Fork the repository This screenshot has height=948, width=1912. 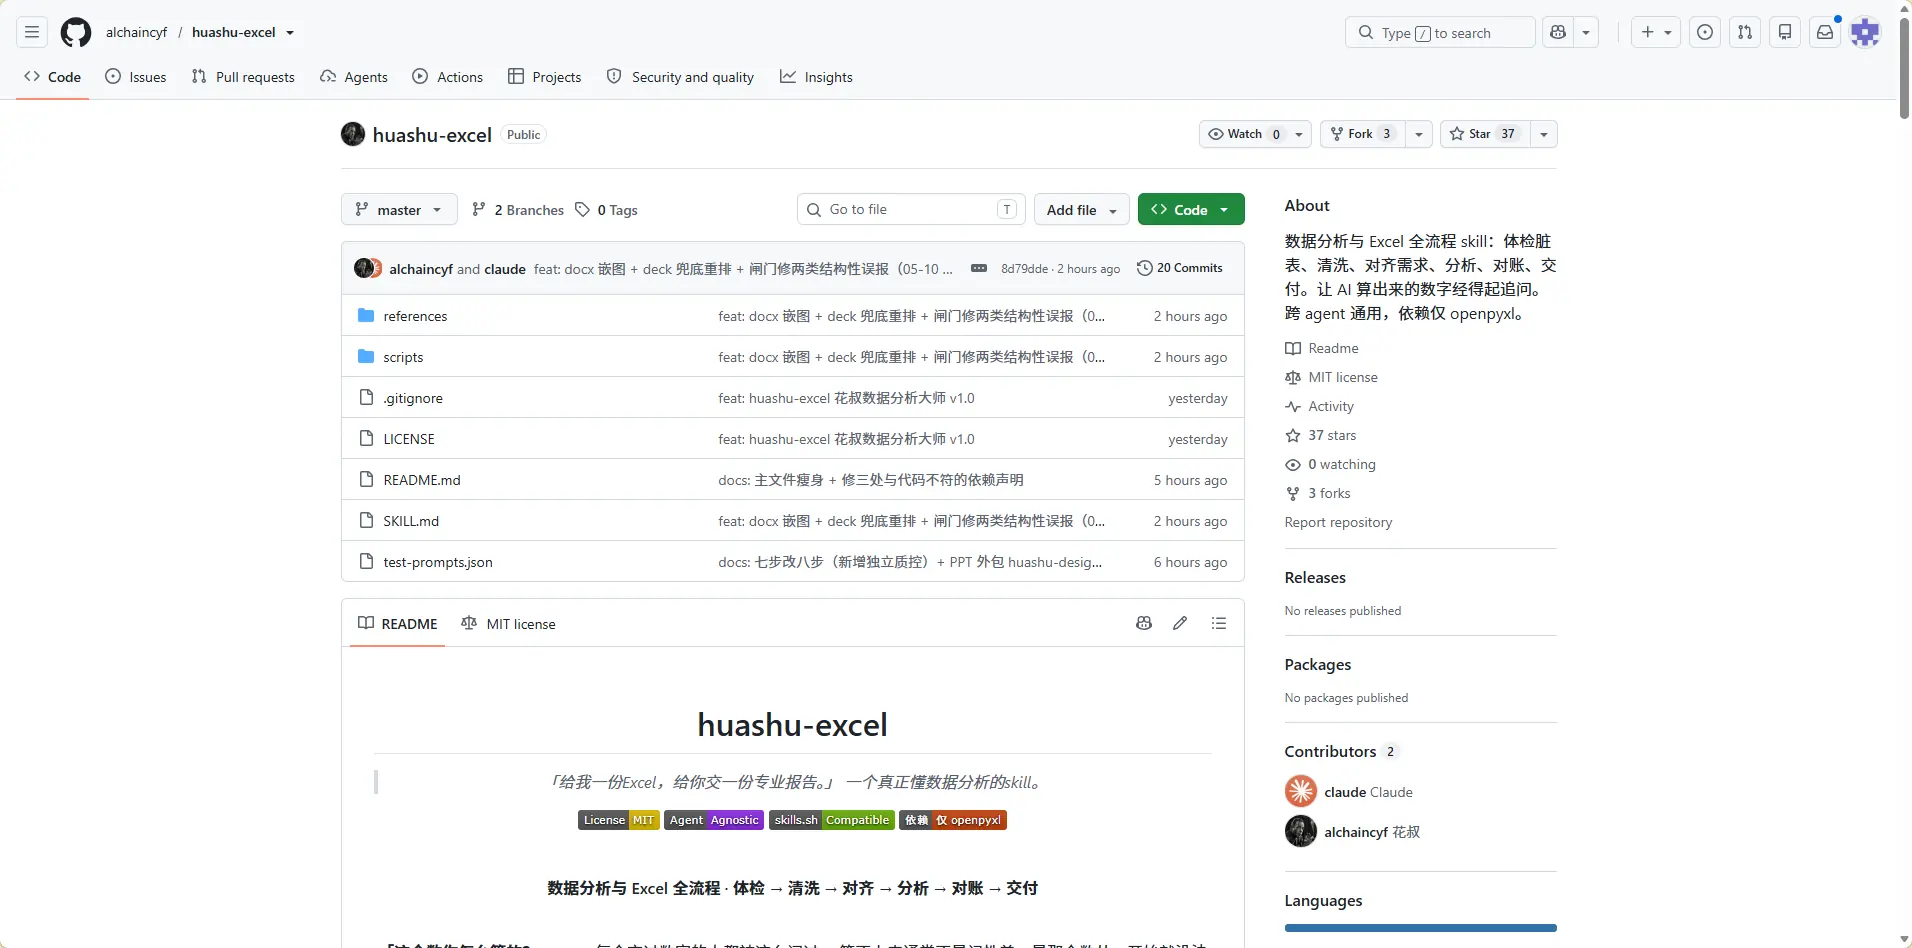point(1362,134)
